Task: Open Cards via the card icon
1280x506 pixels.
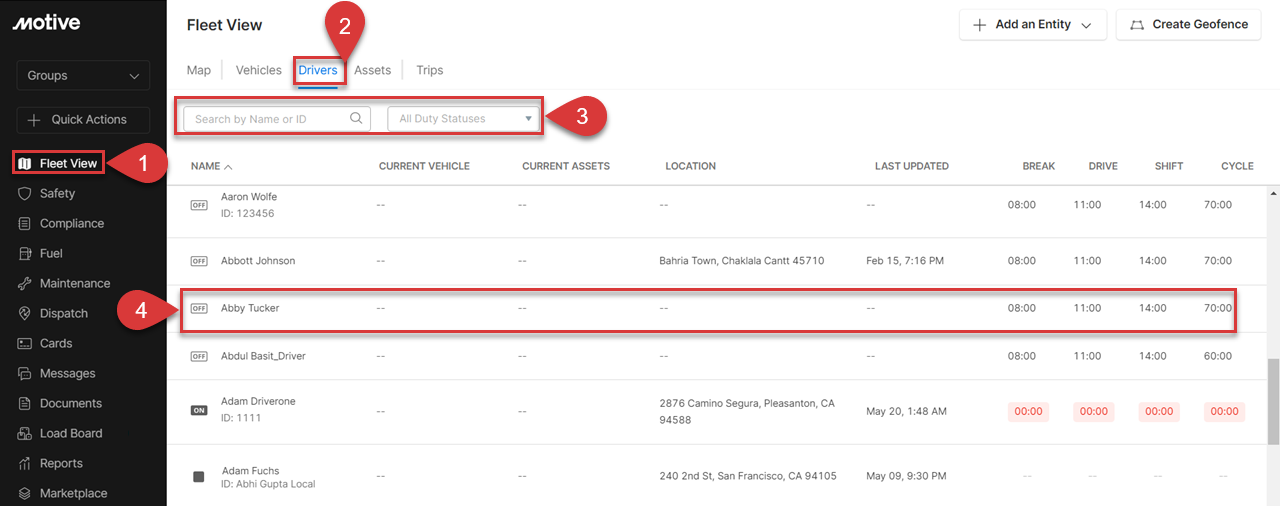Action: (25, 343)
